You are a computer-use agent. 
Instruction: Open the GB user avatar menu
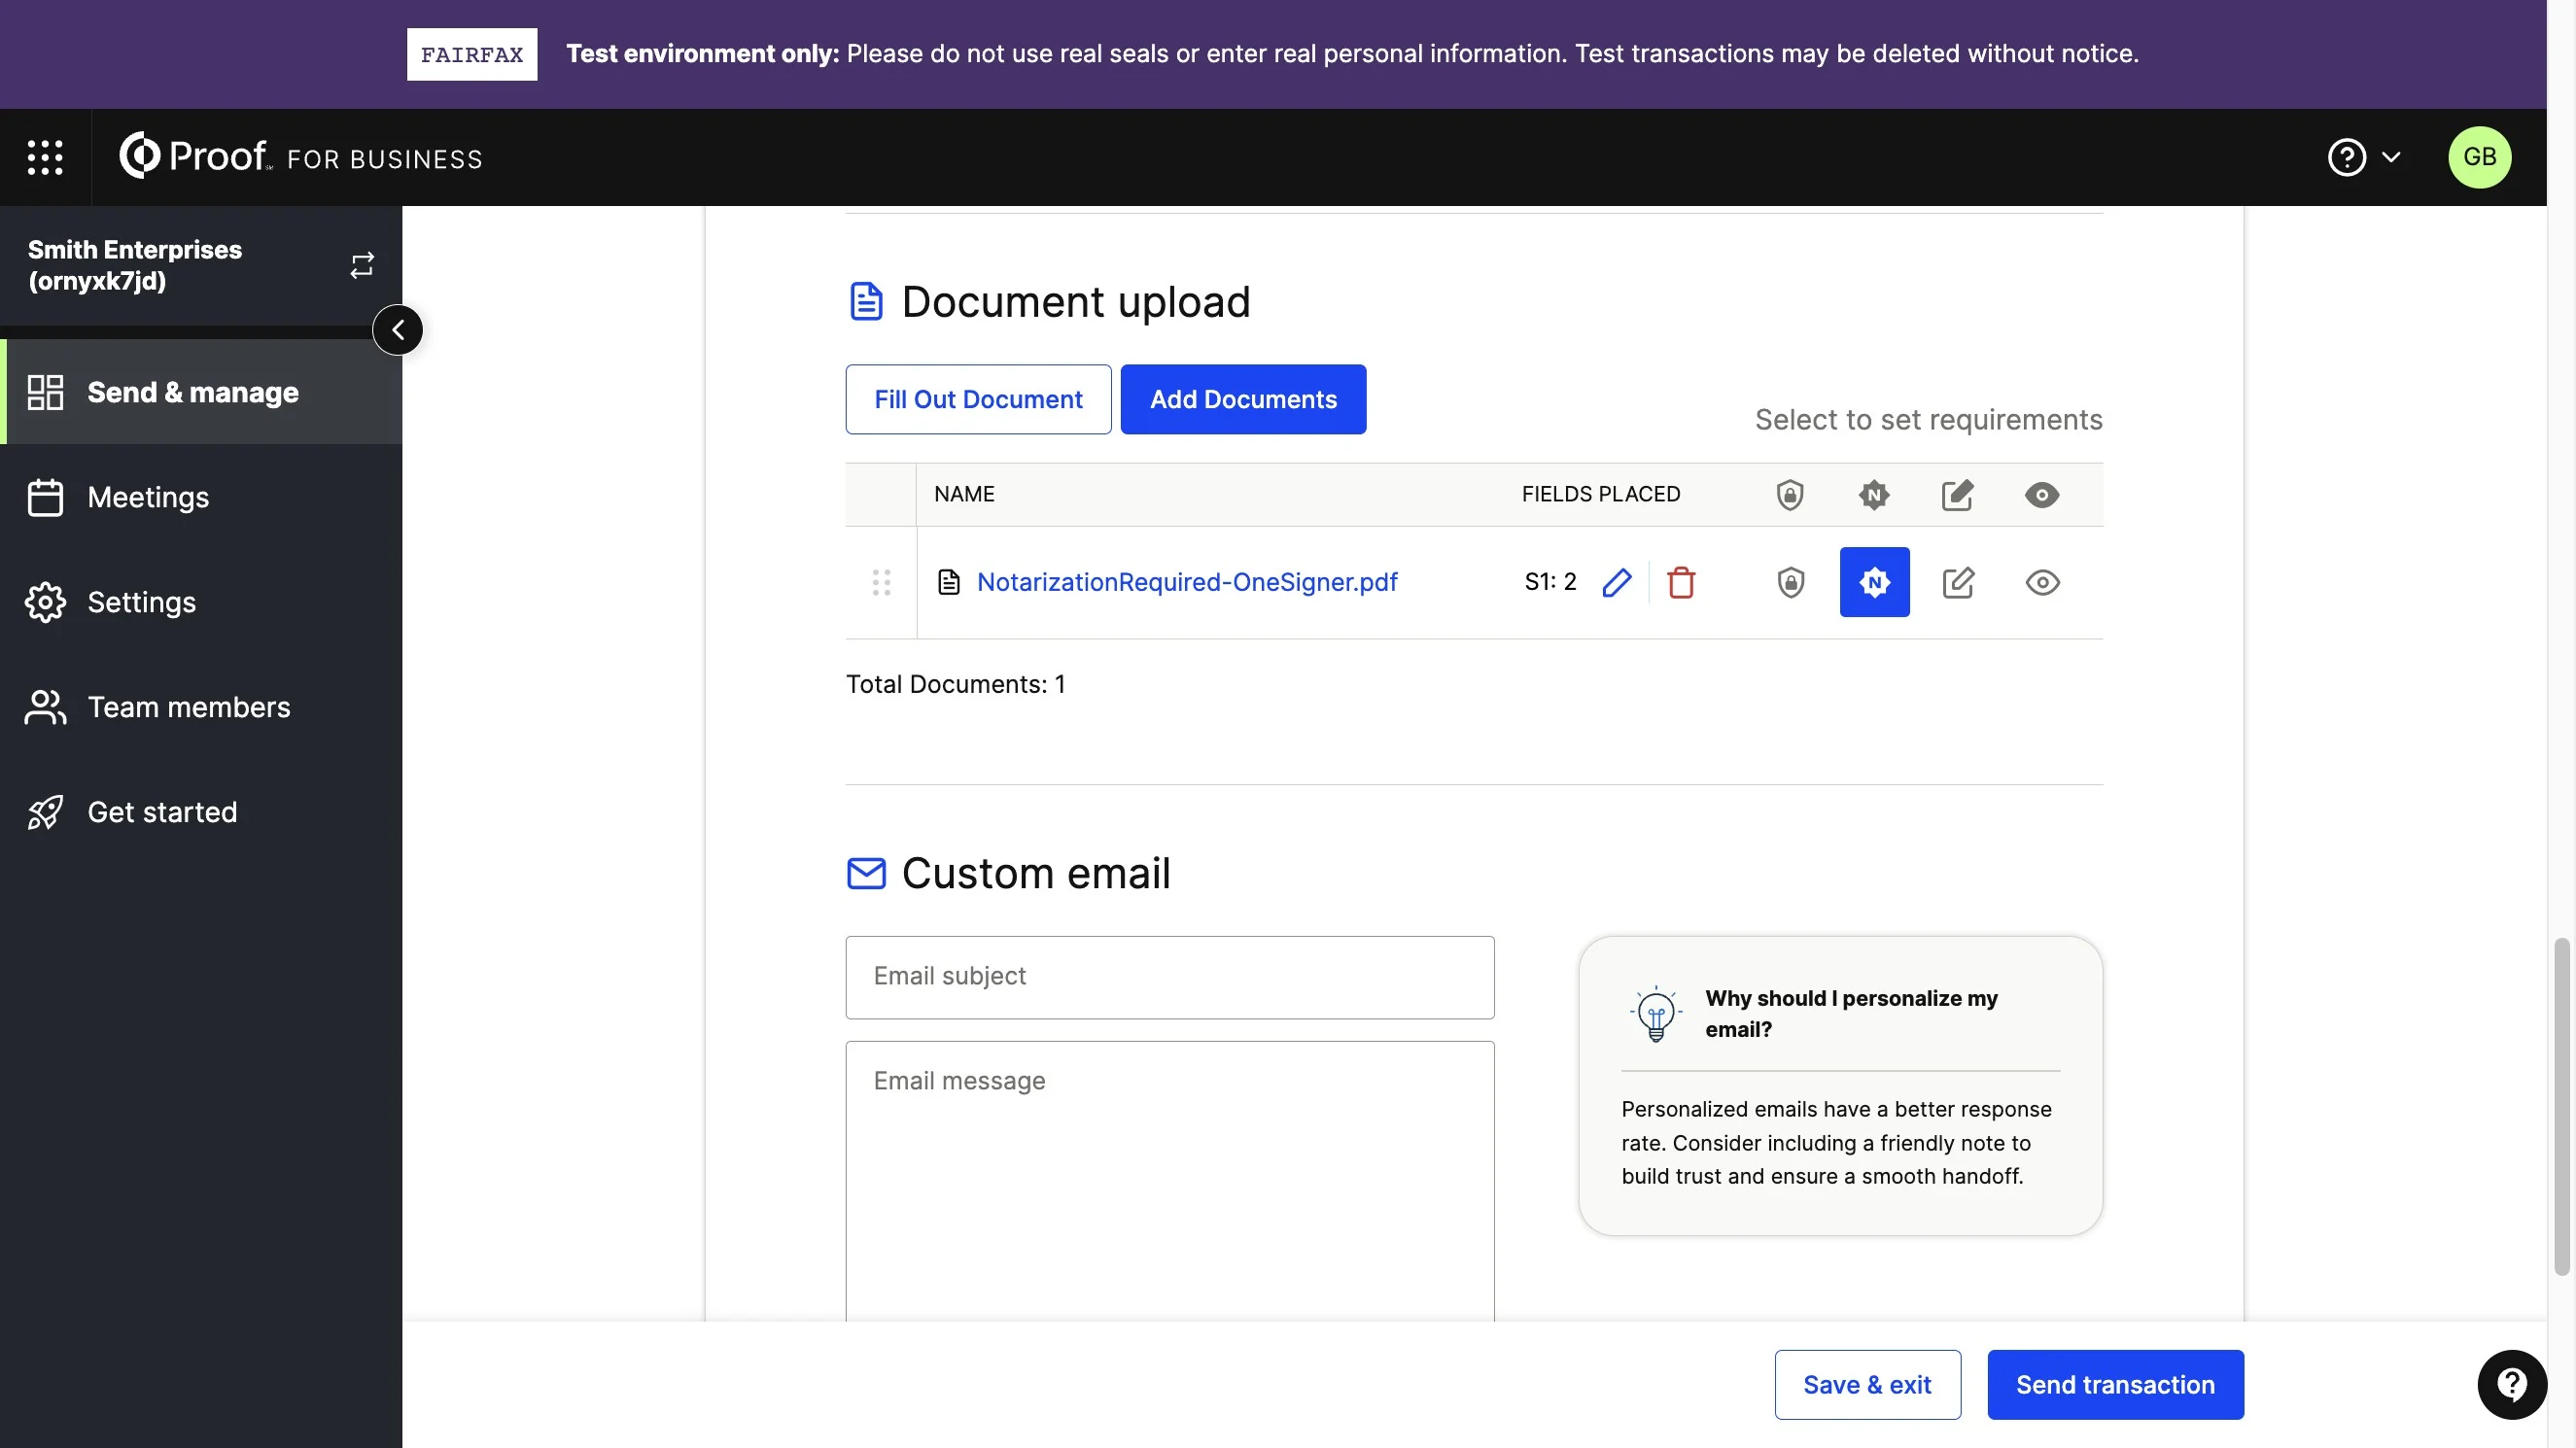pos(2479,157)
